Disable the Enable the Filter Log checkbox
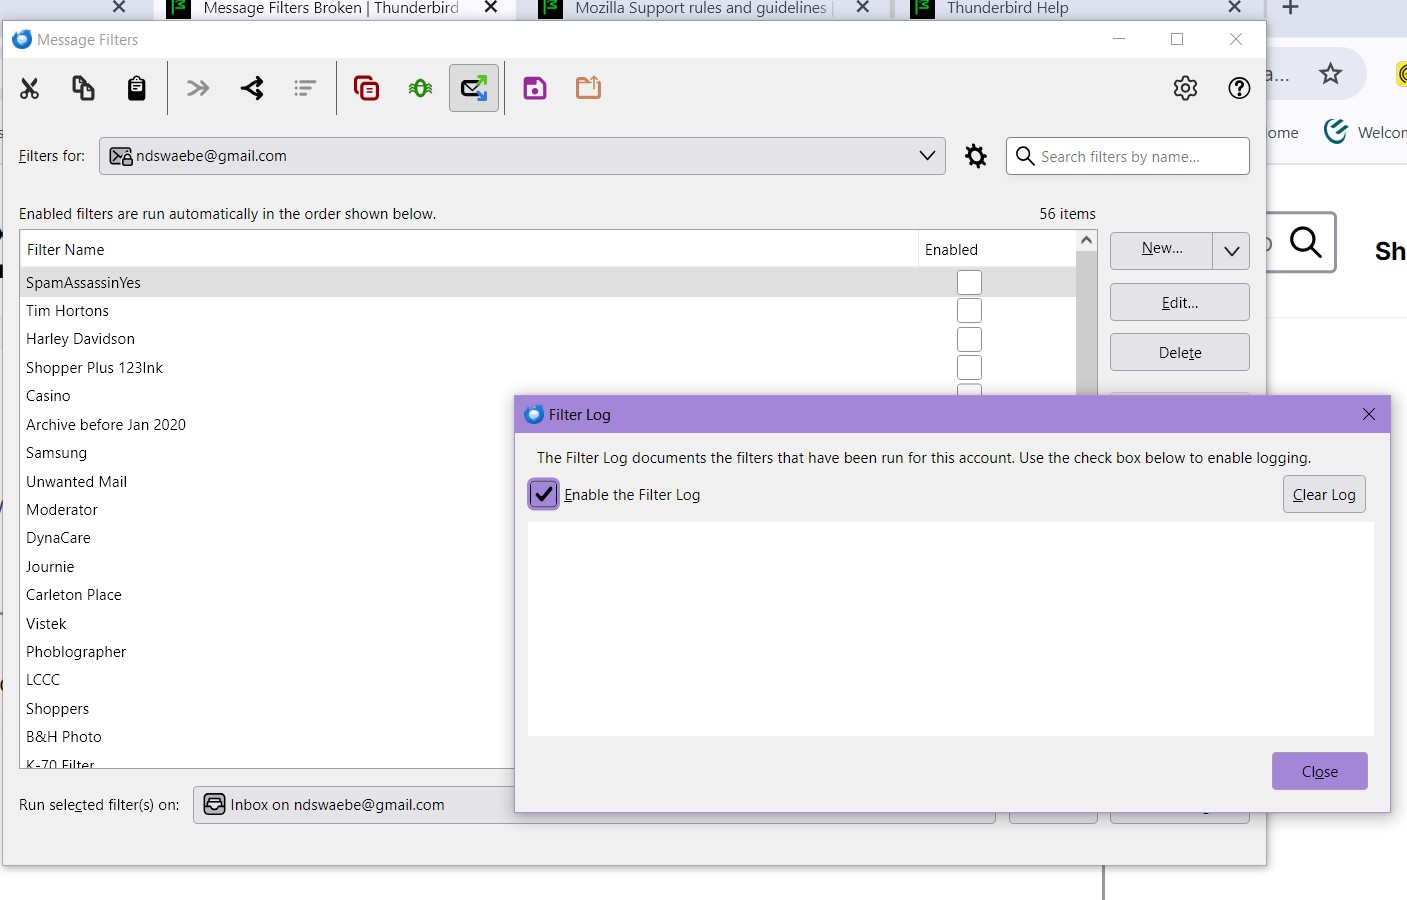1407x900 pixels. tap(543, 494)
